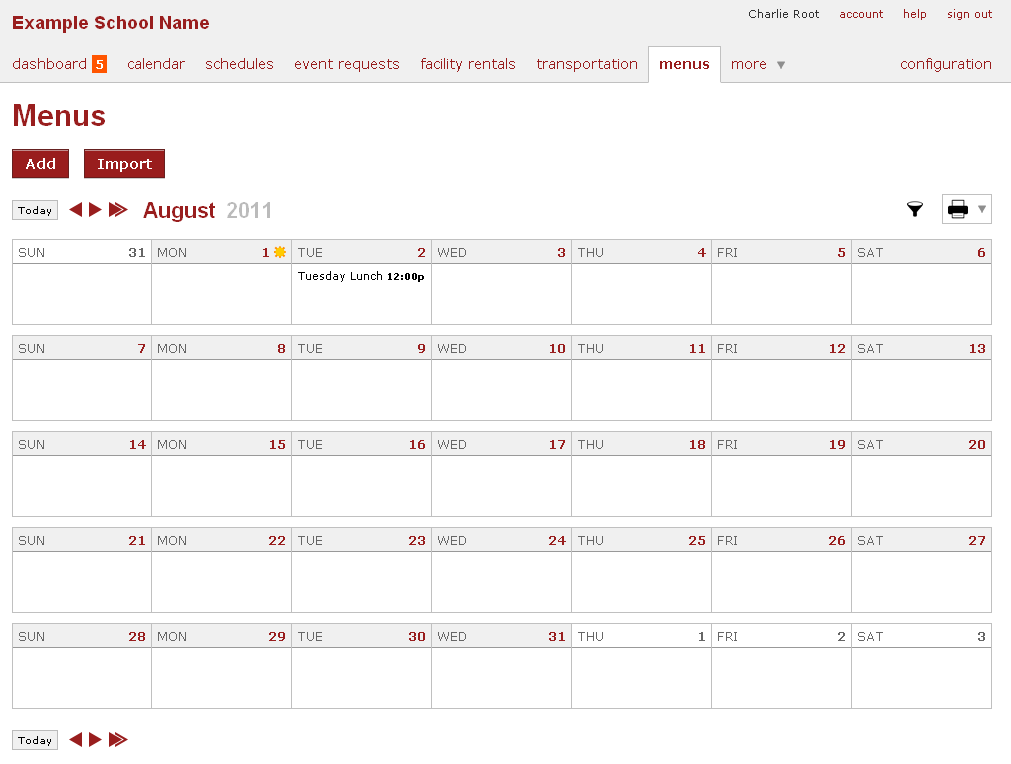Go to the previous month with the back arrow
This screenshot has width=1011, height=764.
[x=76, y=209]
